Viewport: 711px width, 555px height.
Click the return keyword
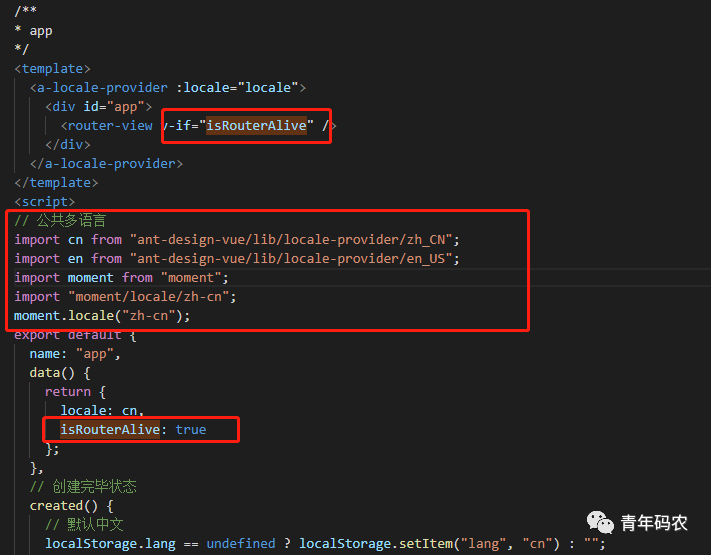click(68, 392)
